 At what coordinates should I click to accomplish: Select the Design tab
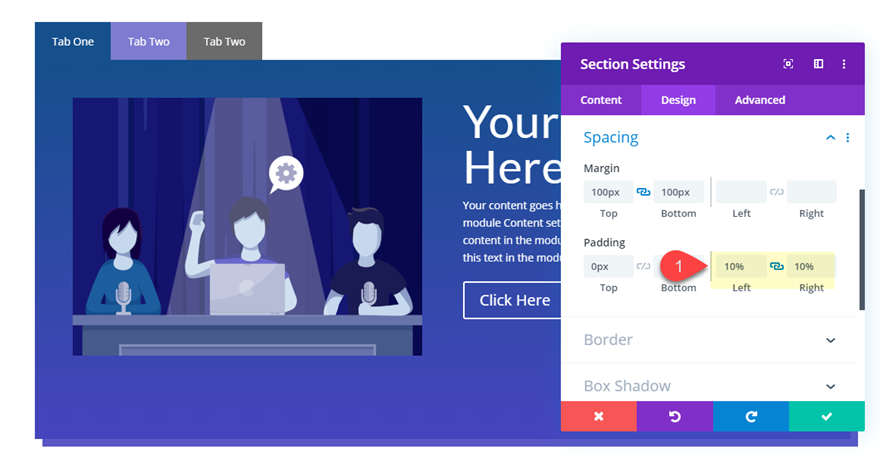coord(678,100)
